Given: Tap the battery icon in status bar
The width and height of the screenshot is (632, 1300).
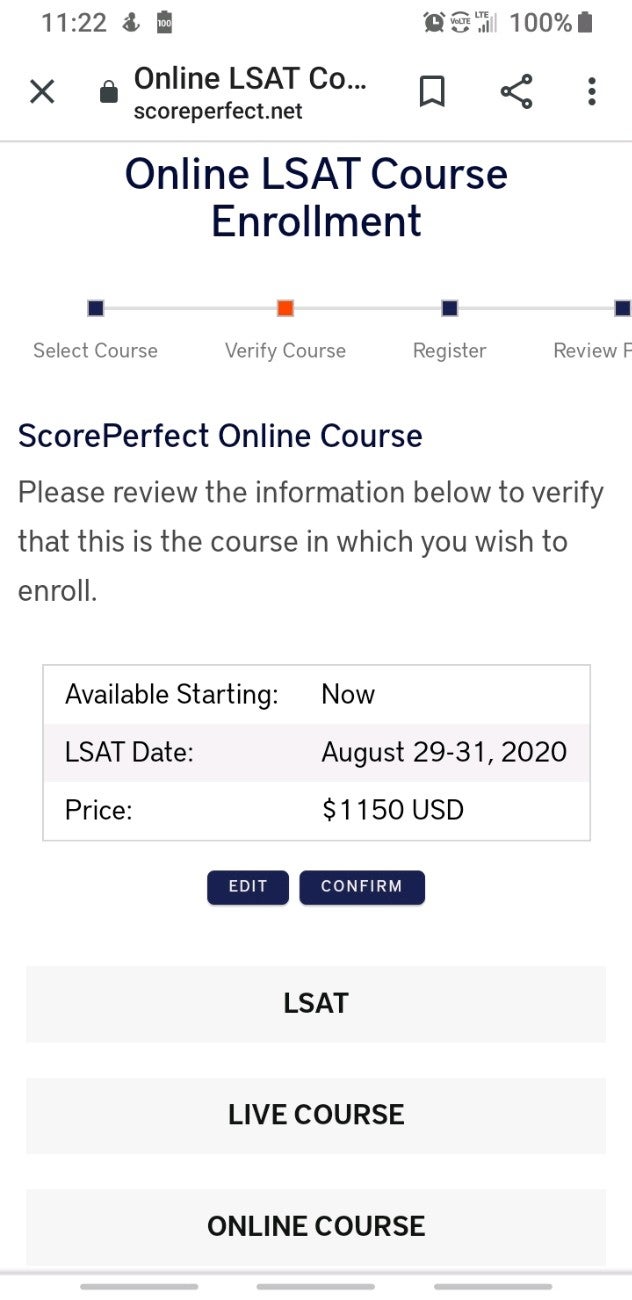Looking at the screenshot, I should coord(586,22).
